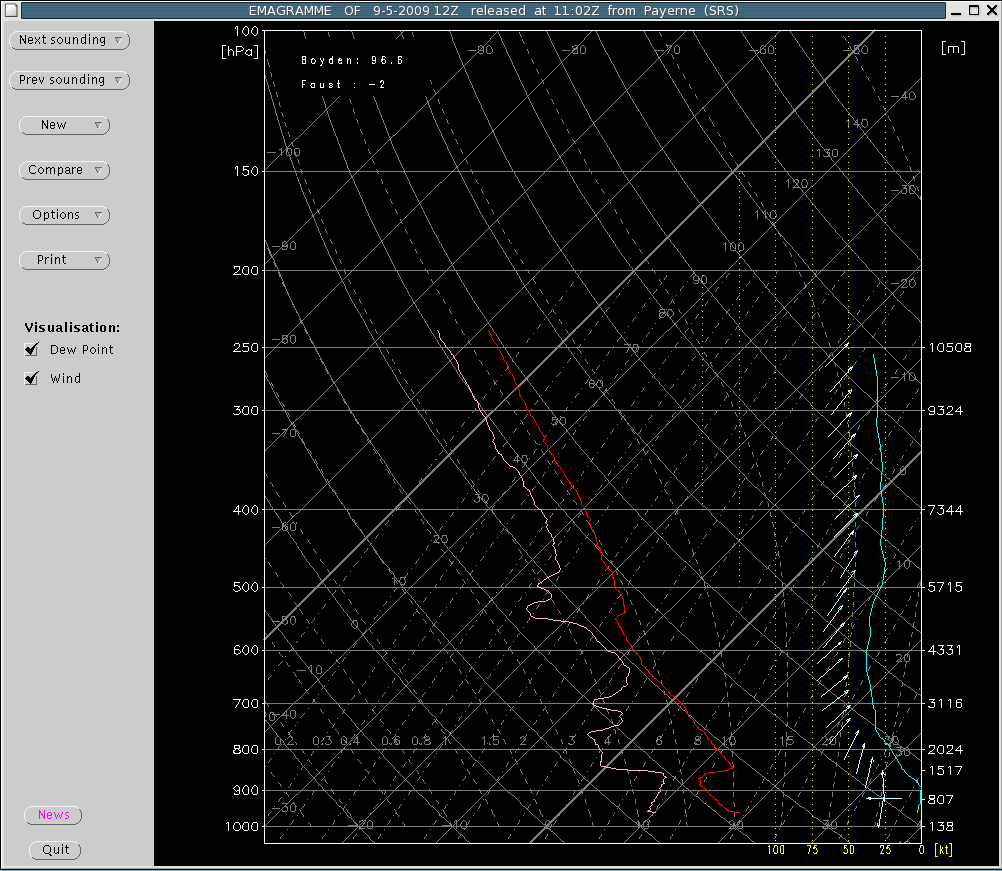Viewport: 1002px width, 871px height.
Task: Open the Prev sounding dropdown
Action: pyautogui.click(x=70, y=81)
